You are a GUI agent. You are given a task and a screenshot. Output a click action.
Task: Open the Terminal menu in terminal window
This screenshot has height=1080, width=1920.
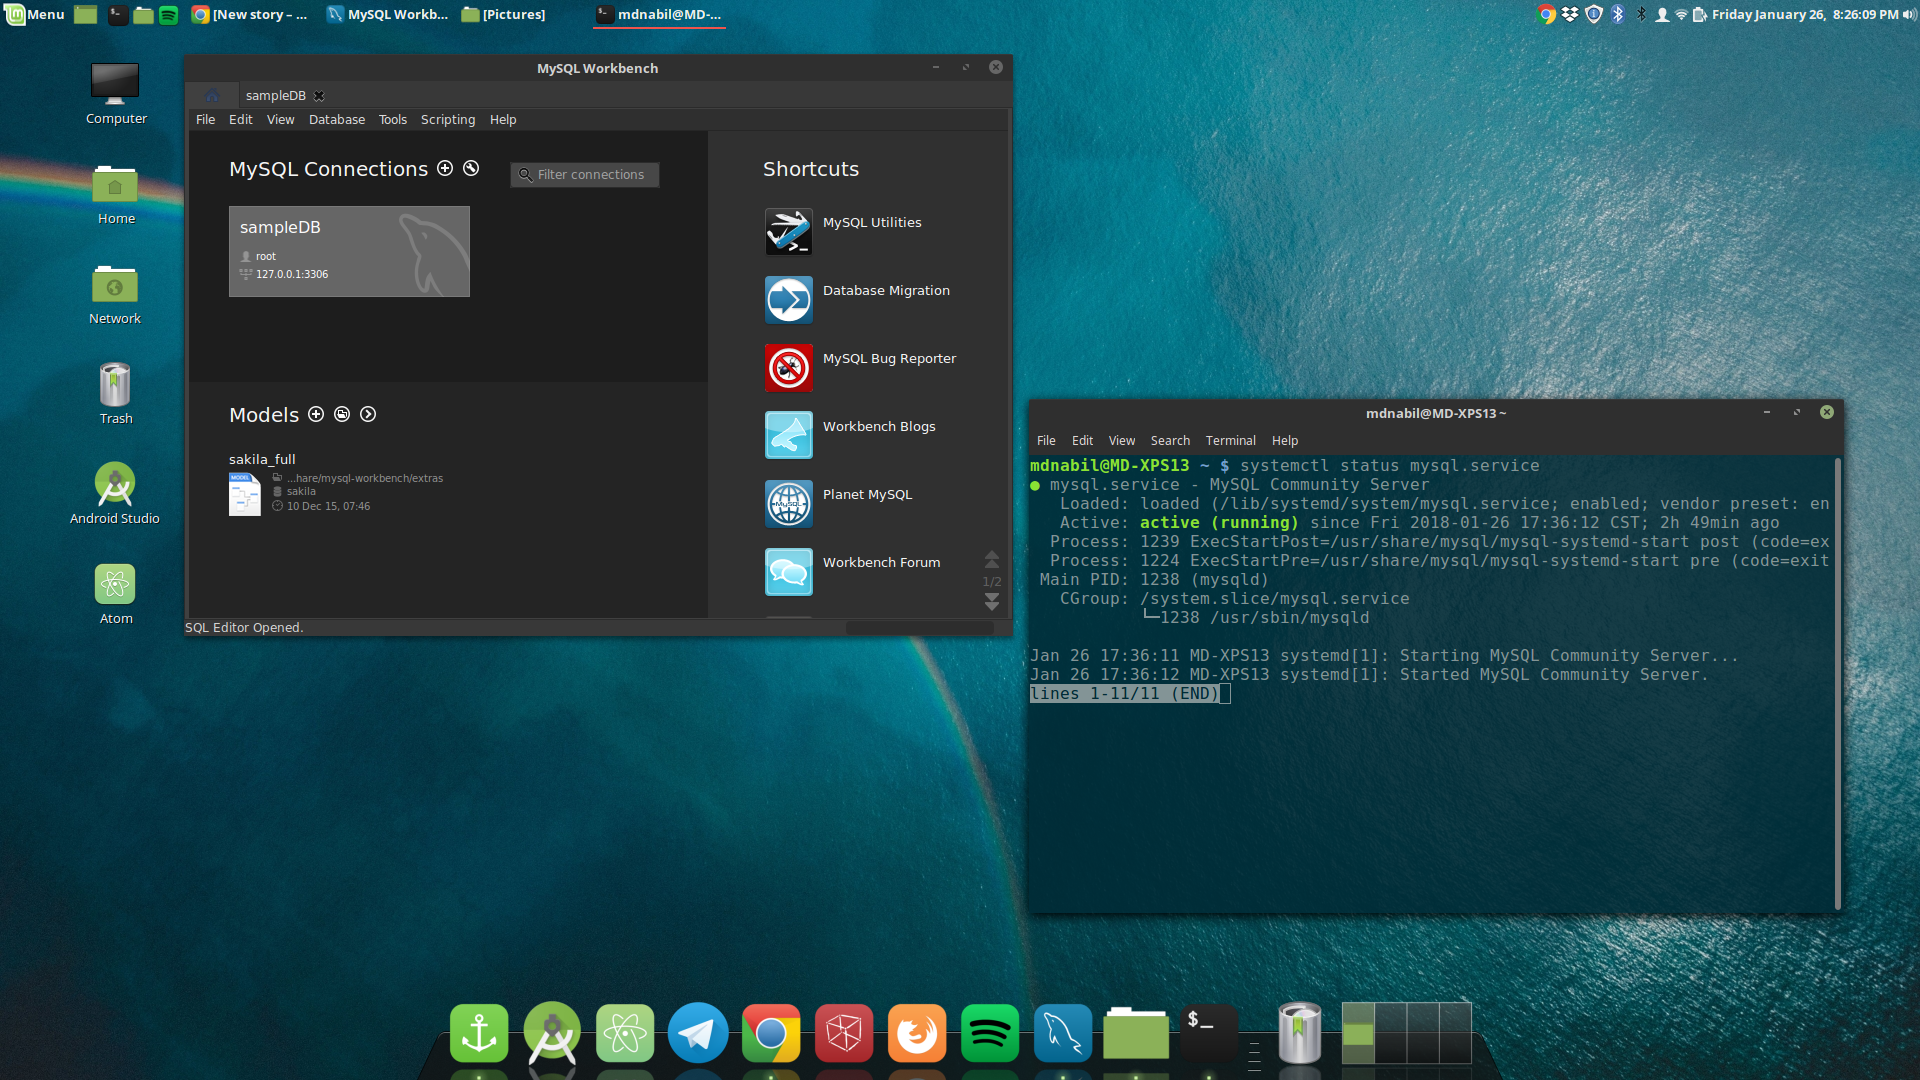[1230, 441]
